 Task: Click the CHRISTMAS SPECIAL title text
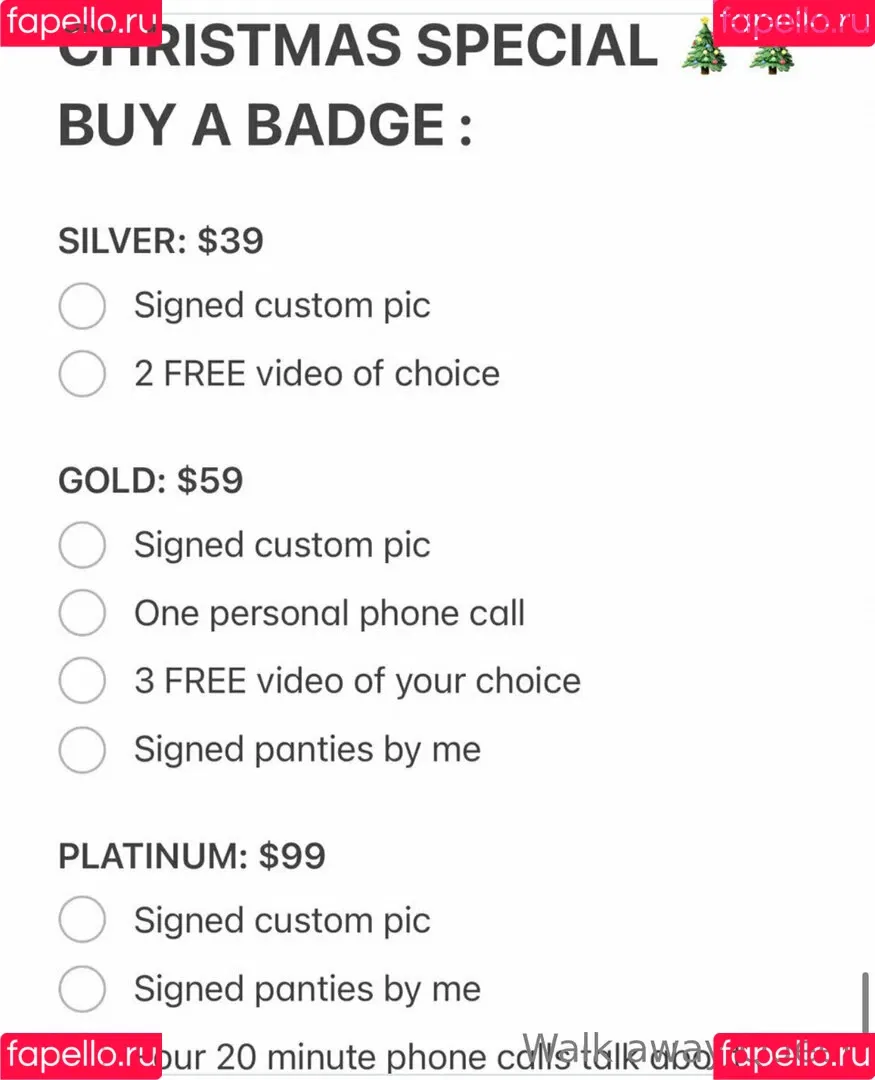pyautogui.click(x=358, y=45)
